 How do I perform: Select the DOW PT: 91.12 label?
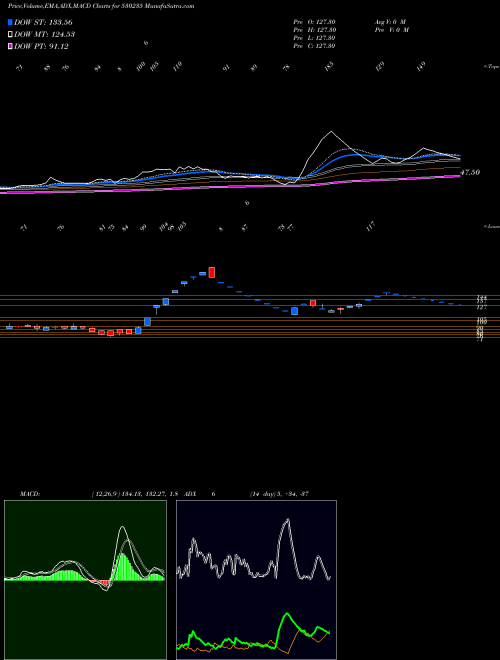click(x=41, y=46)
